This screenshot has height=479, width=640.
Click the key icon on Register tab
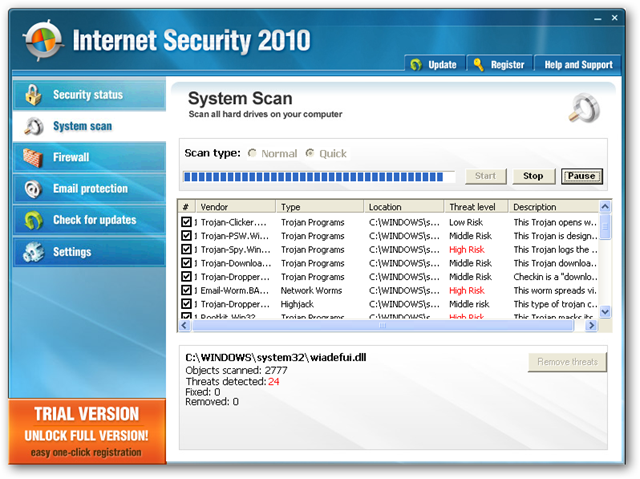[479, 64]
